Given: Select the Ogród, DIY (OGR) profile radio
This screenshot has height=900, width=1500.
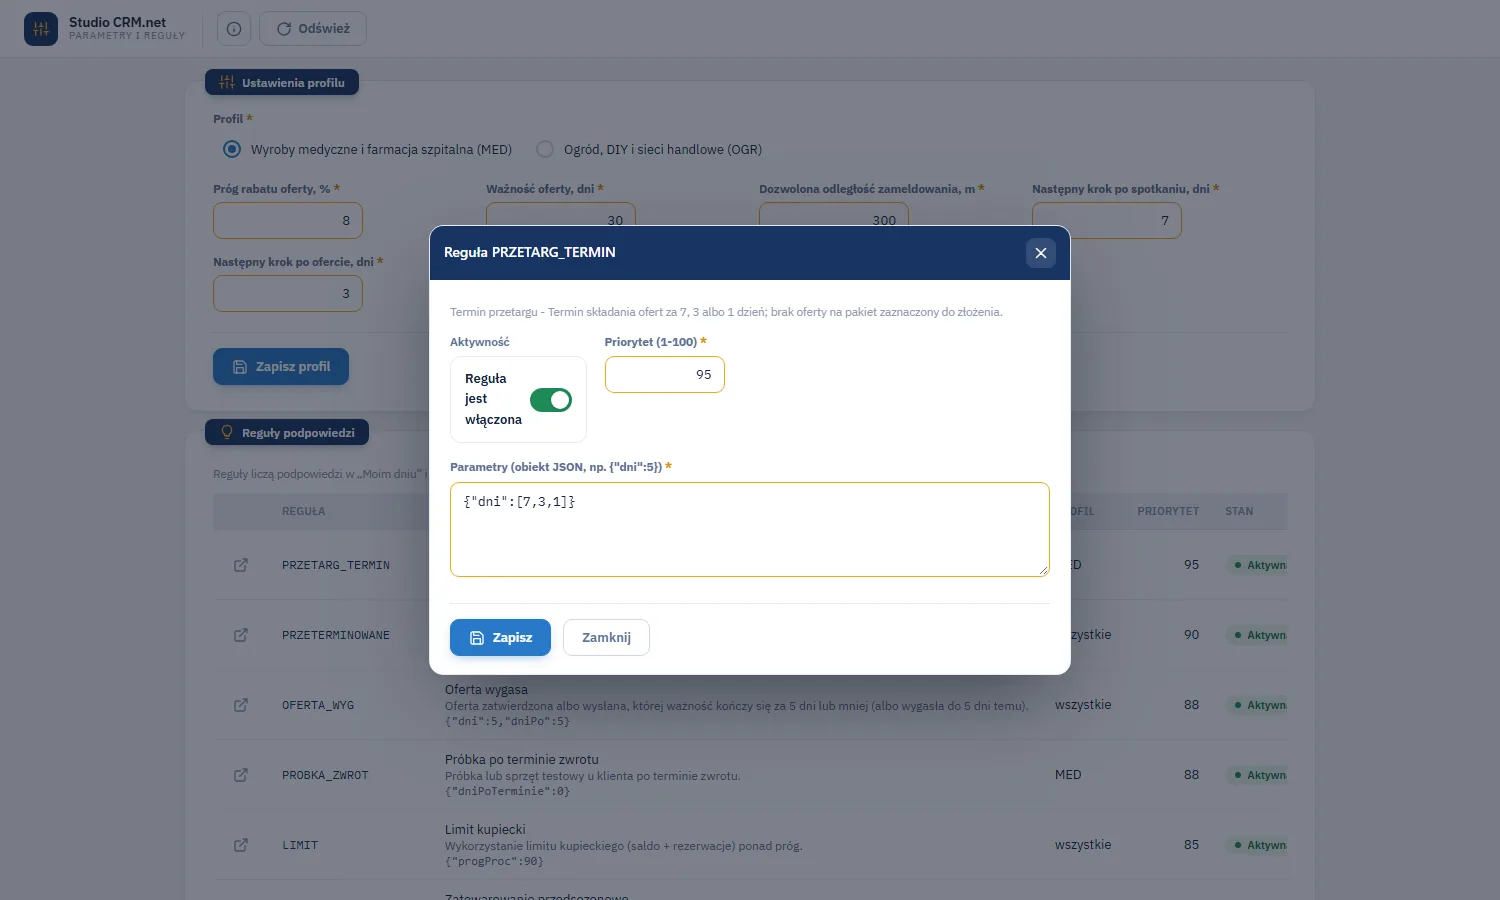Looking at the screenshot, I should click(545, 149).
